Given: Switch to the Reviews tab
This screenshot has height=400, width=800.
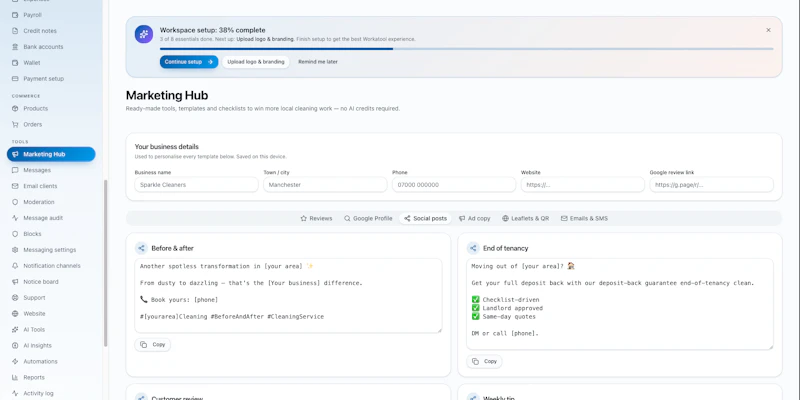Looking at the screenshot, I should click(x=316, y=218).
